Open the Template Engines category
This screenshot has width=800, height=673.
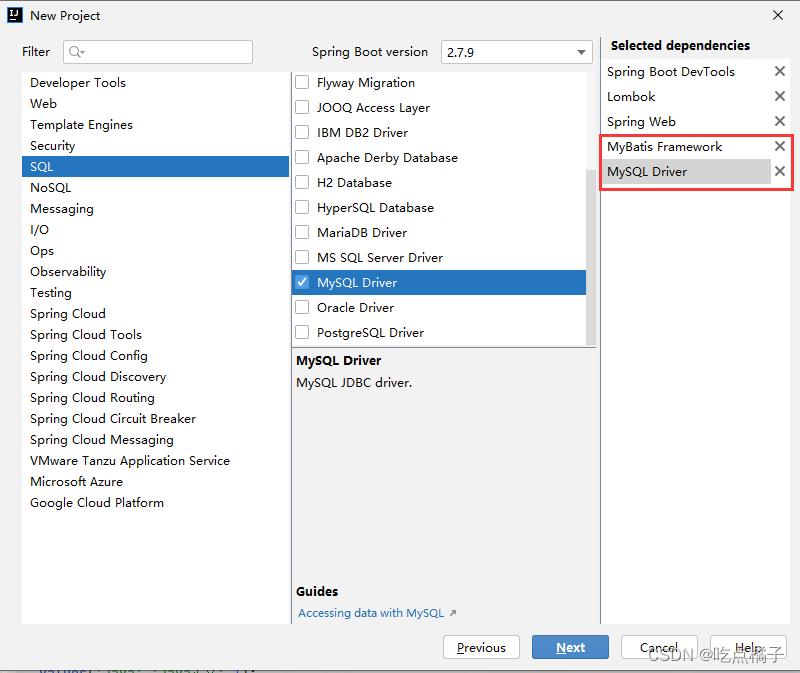coord(155,124)
